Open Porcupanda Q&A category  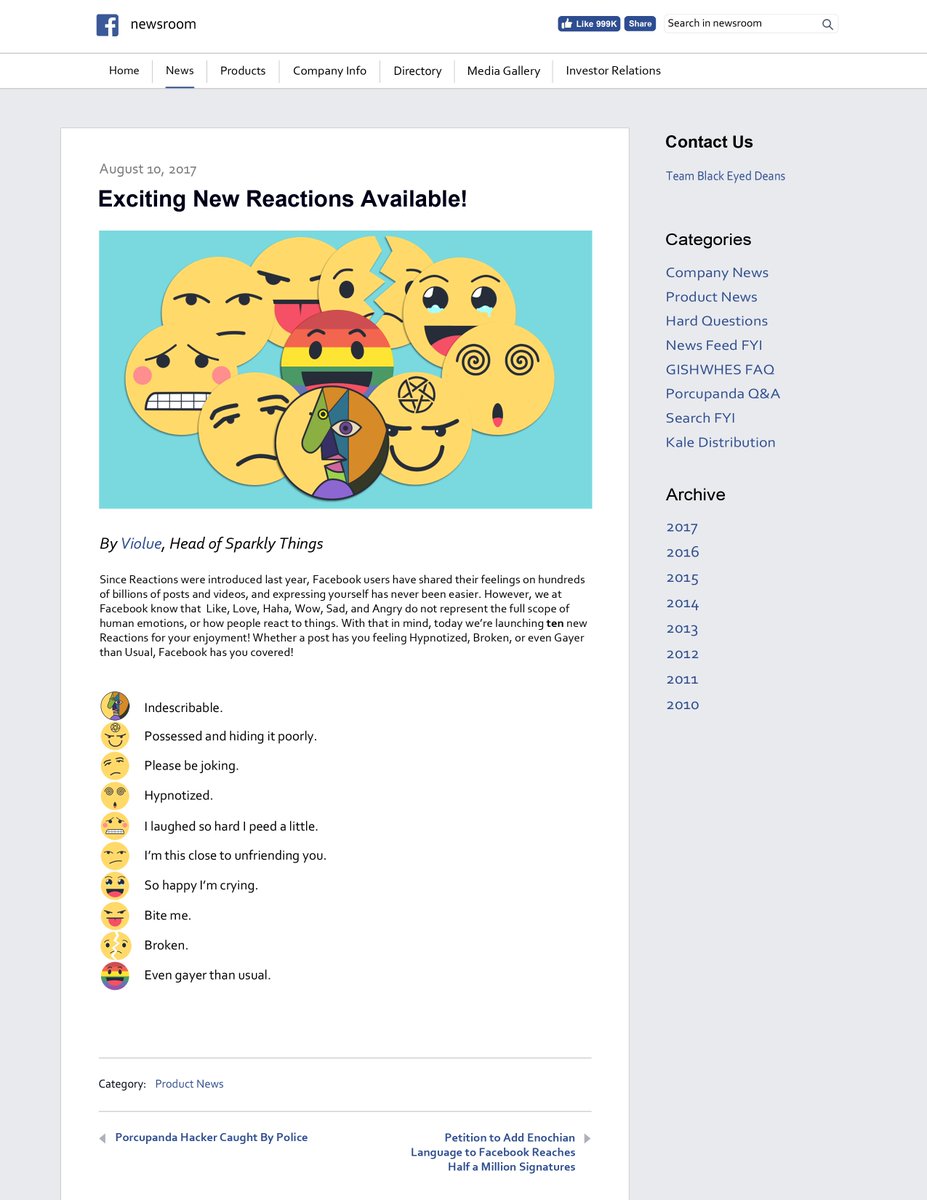[723, 393]
